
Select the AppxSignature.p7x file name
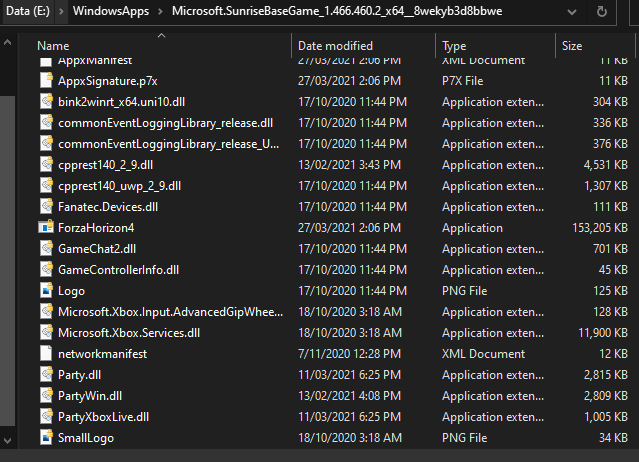point(108,81)
